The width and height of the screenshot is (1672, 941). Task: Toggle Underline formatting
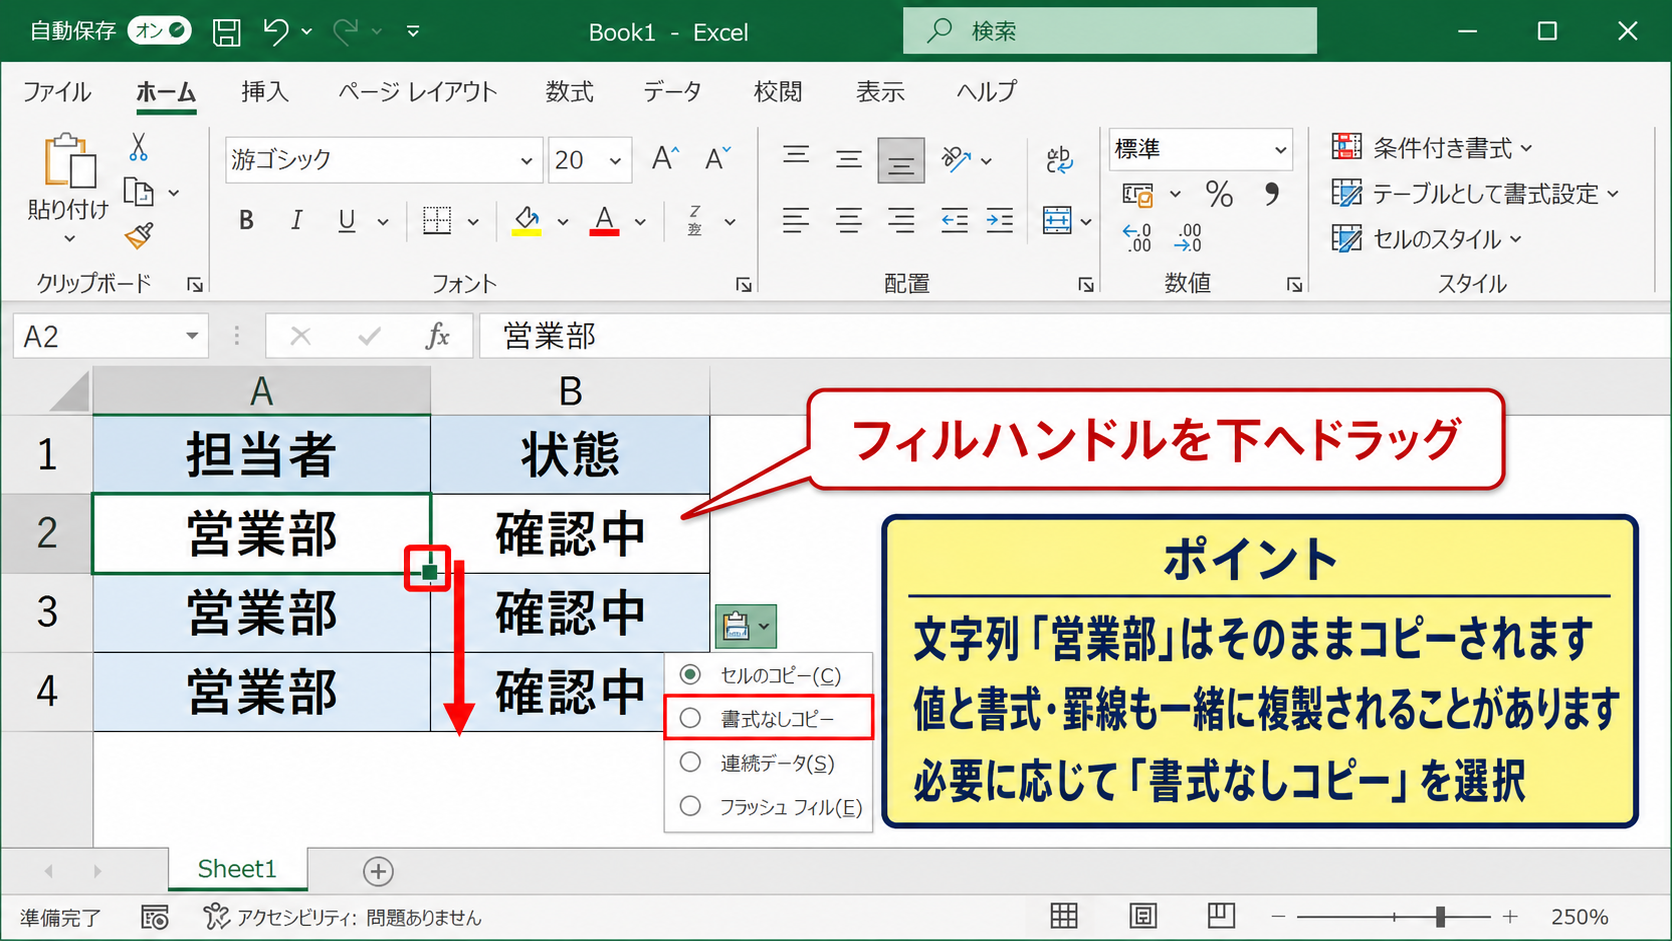tap(346, 221)
